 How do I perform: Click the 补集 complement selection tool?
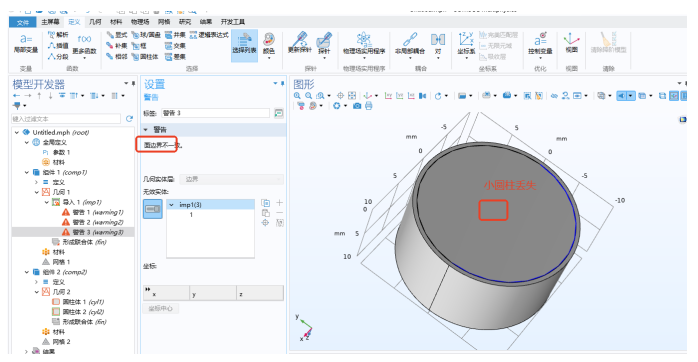point(117,45)
